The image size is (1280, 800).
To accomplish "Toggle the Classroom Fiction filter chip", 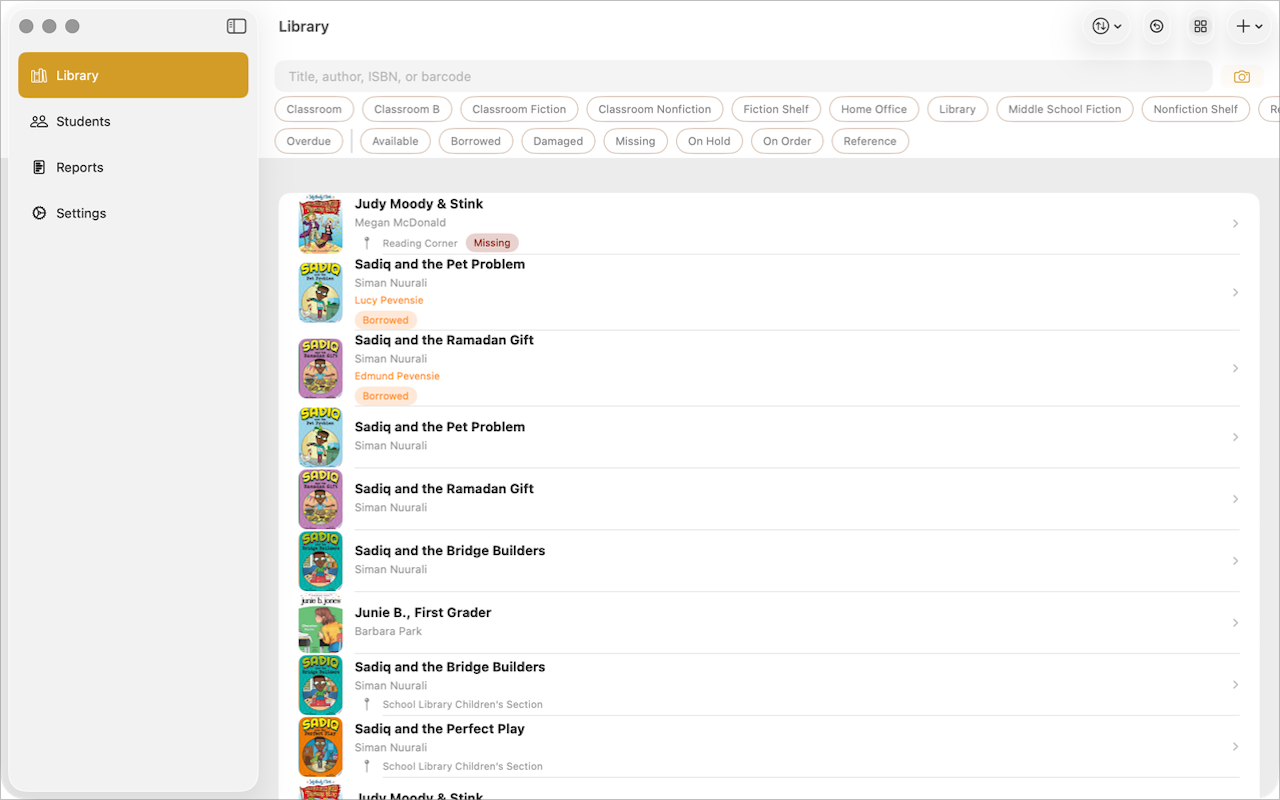I will tap(519, 109).
